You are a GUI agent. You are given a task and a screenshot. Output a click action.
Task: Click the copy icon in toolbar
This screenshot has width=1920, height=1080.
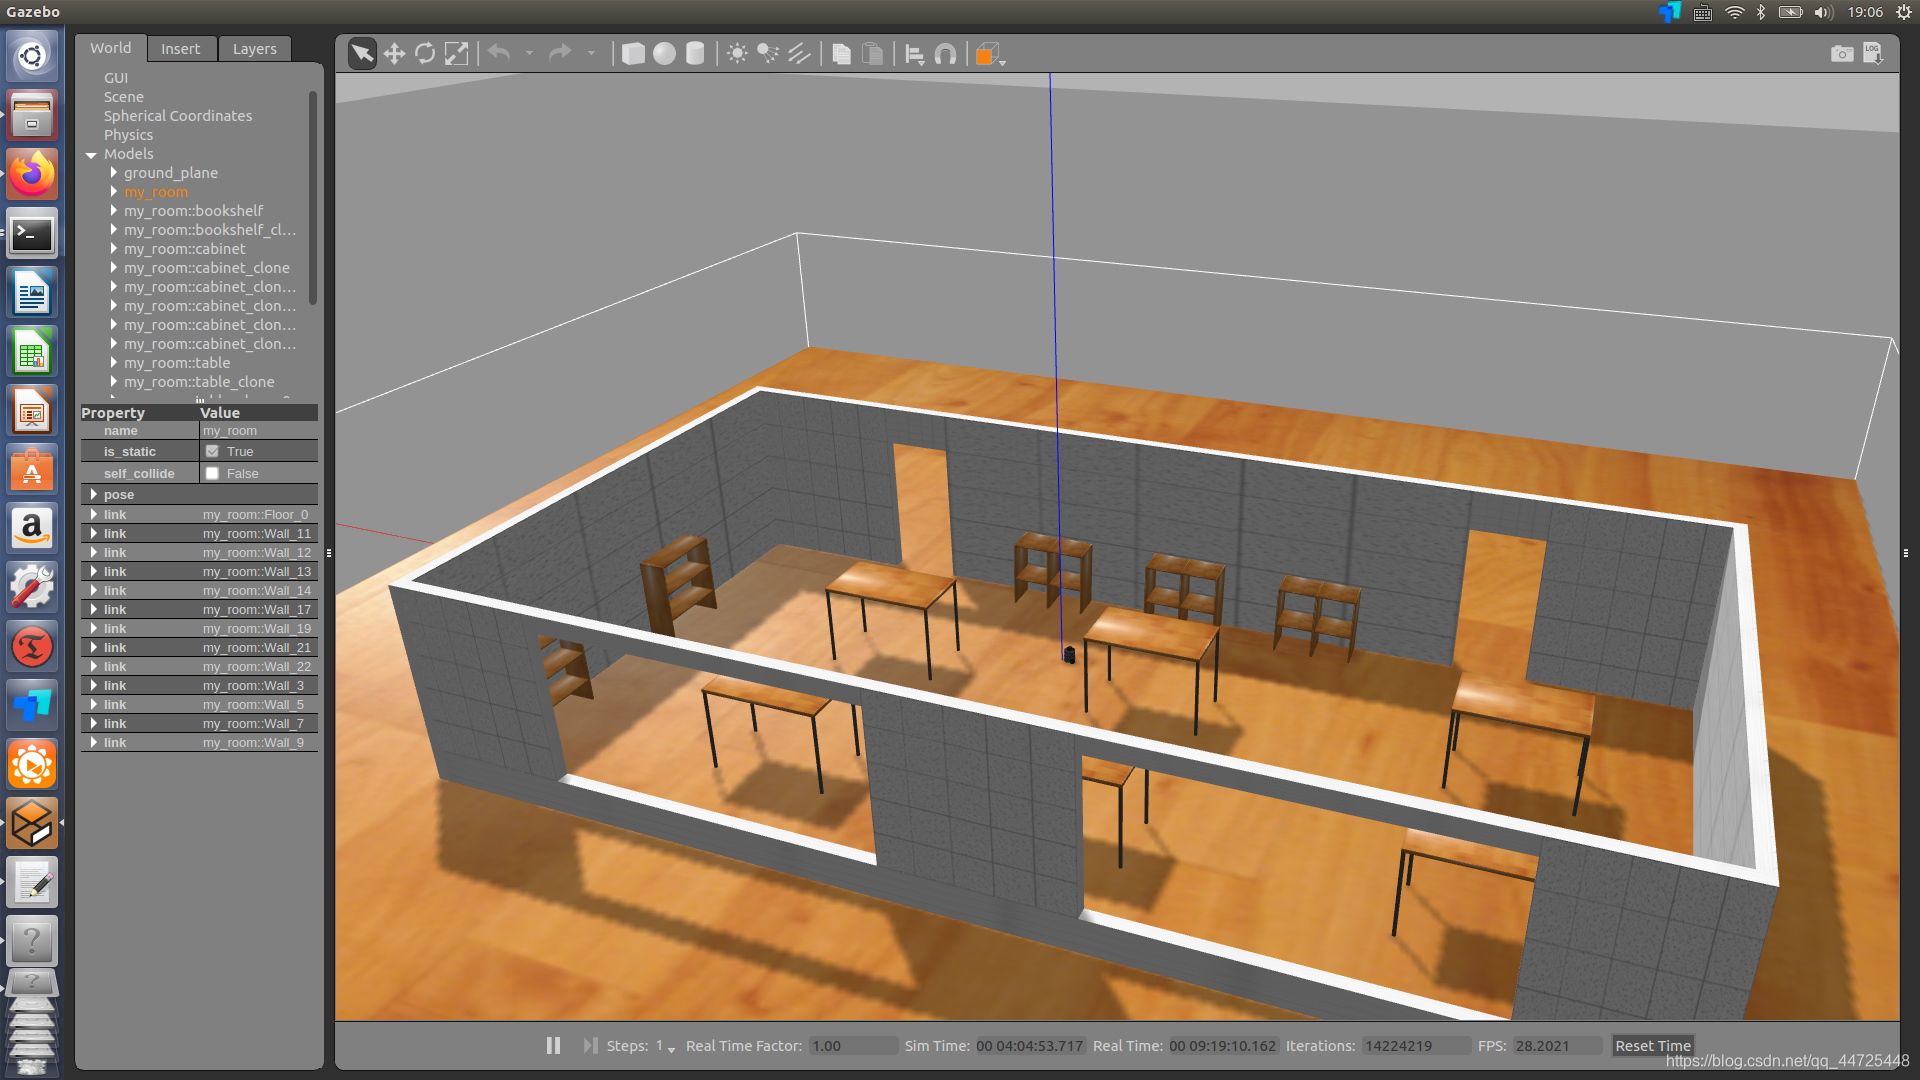click(842, 53)
